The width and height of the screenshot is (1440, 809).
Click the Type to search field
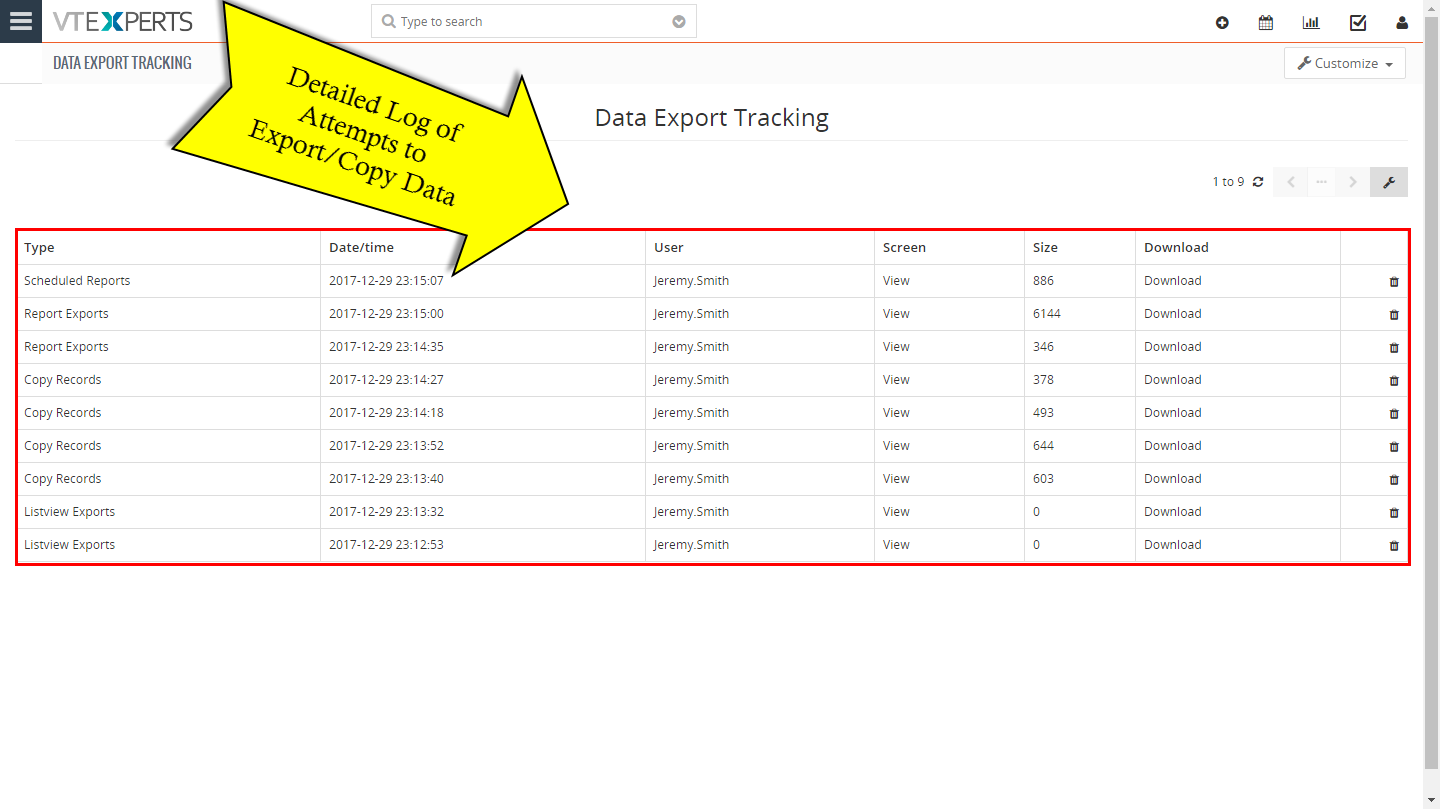click(534, 22)
